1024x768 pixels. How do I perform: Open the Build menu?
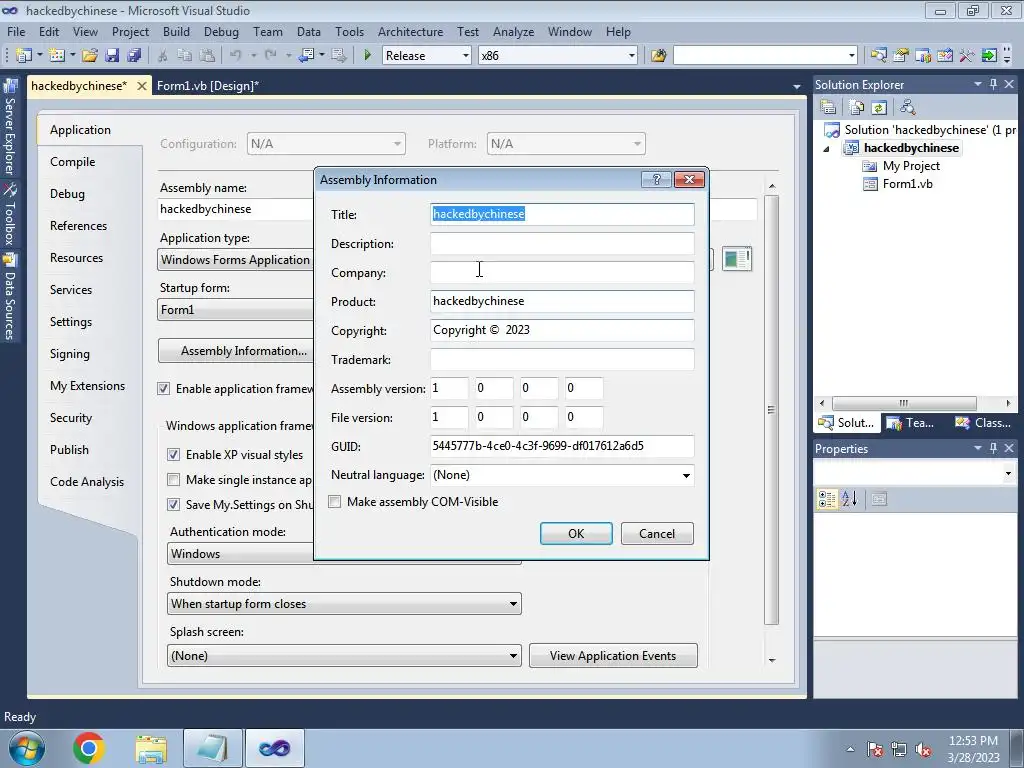coord(176,31)
